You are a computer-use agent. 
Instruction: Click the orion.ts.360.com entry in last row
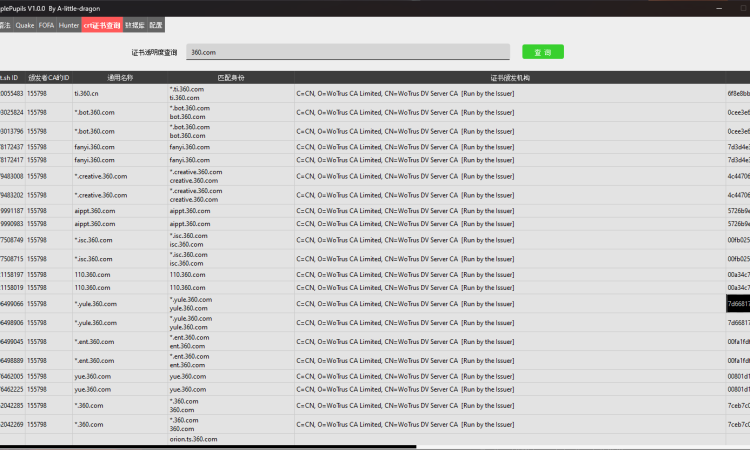(193, 439)
